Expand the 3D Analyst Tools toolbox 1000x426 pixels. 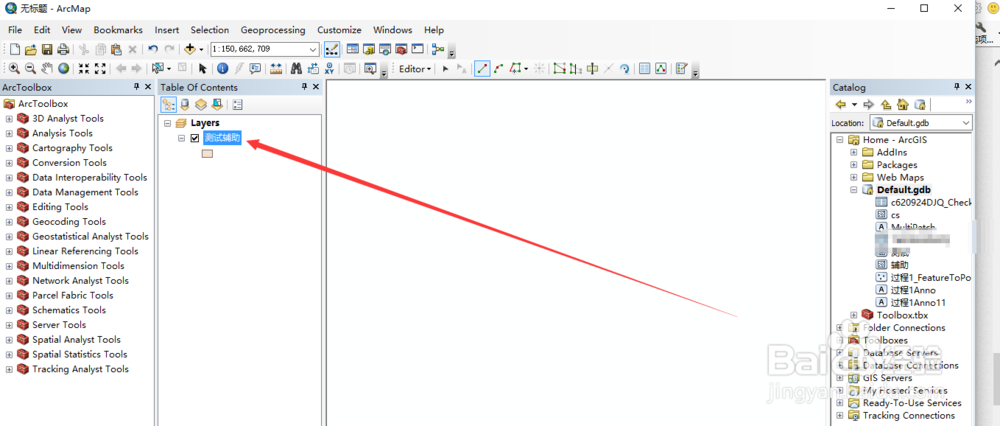[x=9, y=119]
